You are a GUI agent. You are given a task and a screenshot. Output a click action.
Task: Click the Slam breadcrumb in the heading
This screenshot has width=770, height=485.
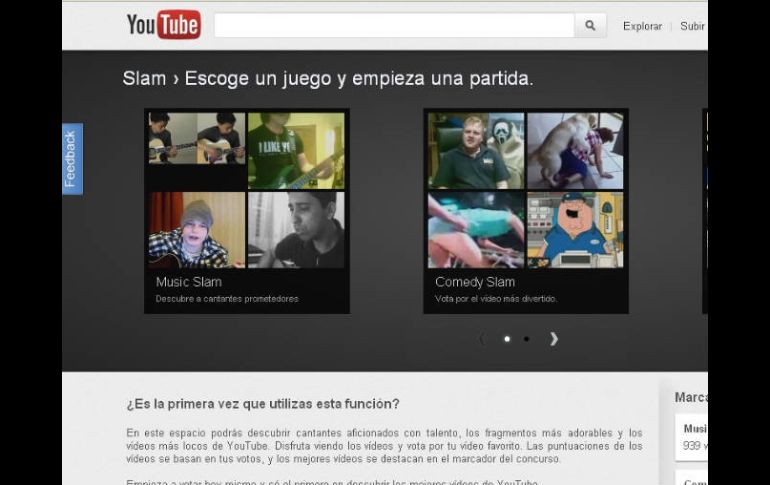(144, 78)
